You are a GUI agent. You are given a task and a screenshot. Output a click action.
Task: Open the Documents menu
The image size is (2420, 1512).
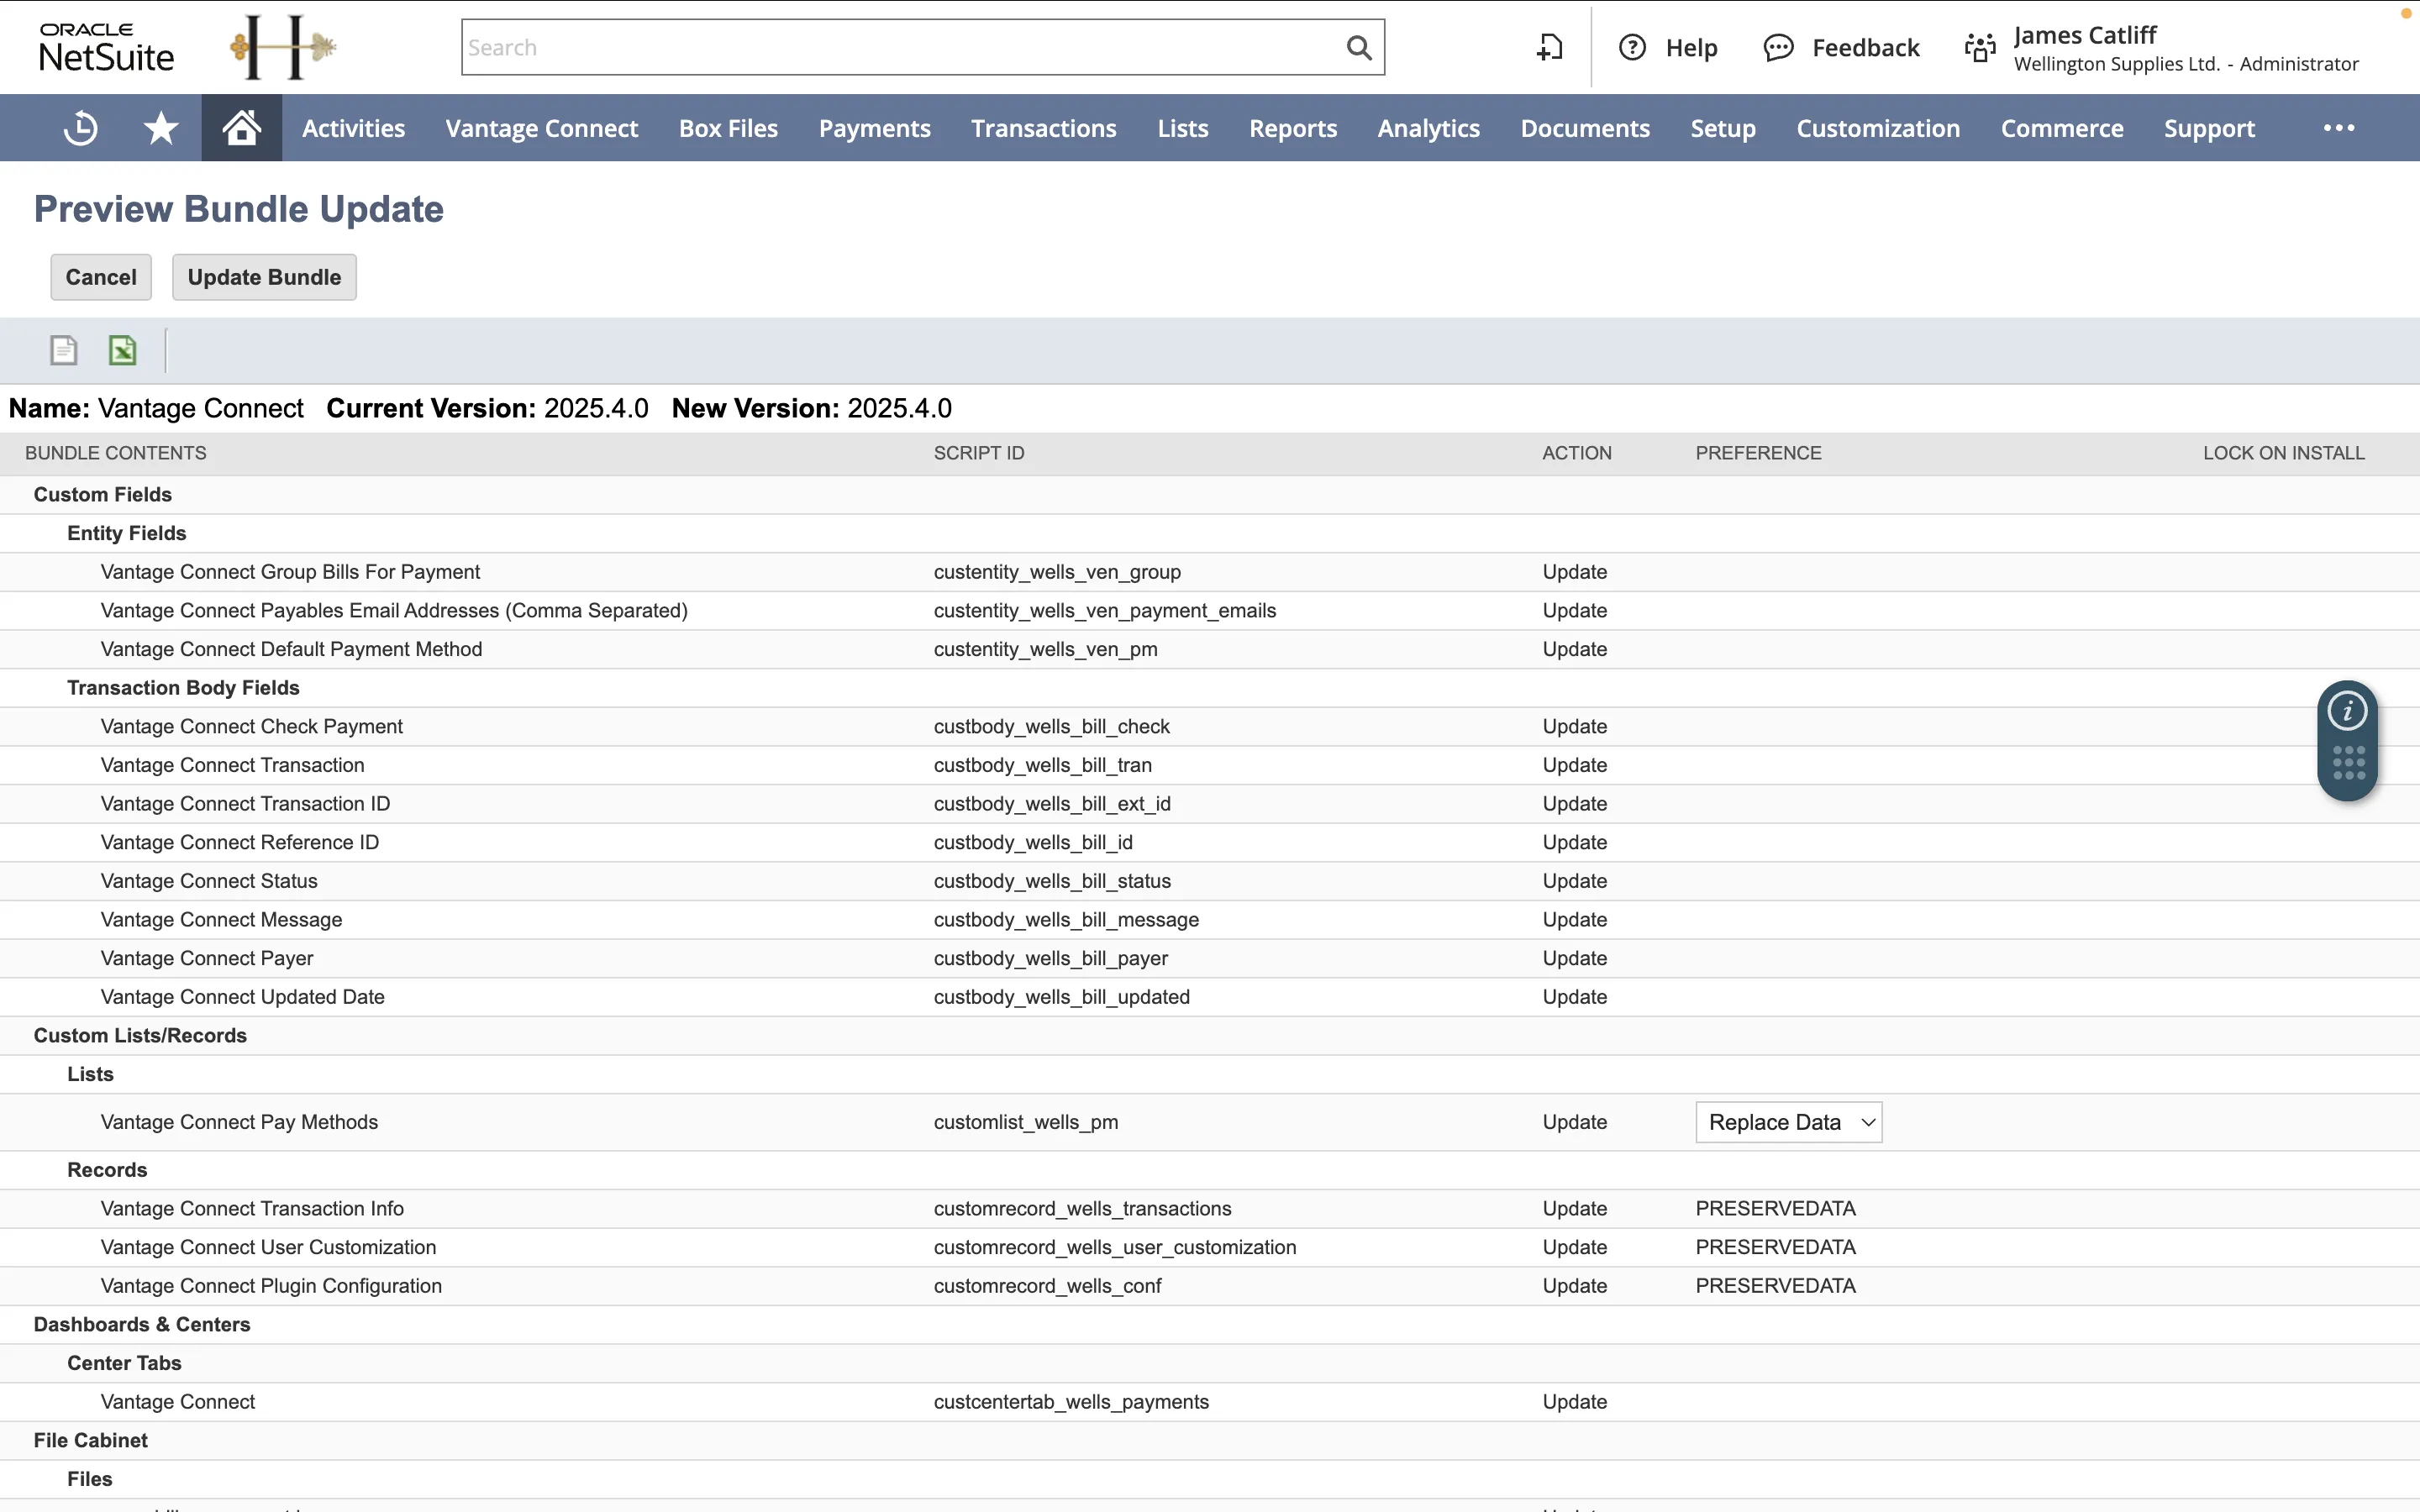[x=1585, y=128]
